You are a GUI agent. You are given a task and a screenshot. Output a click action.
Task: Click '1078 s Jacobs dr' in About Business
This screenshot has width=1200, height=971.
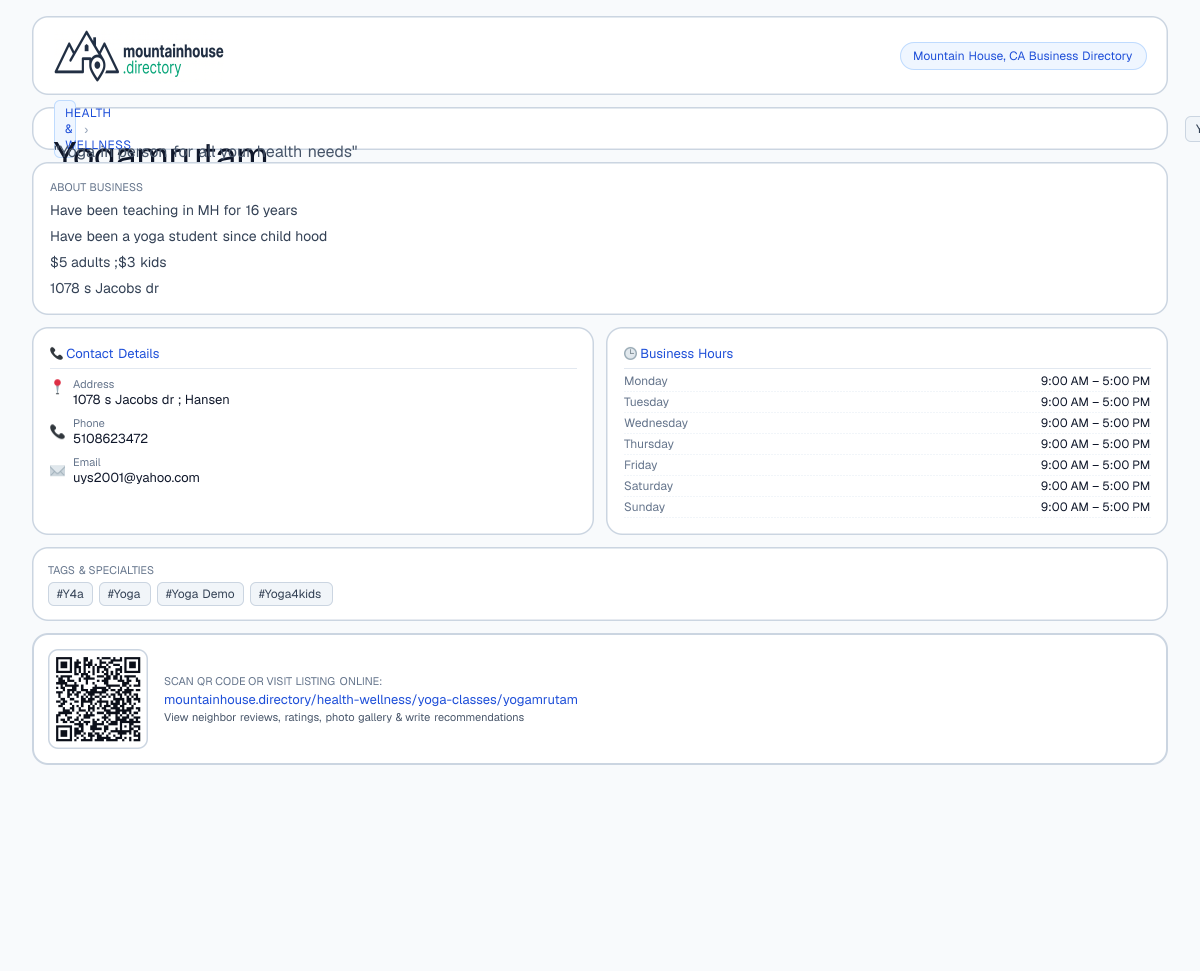pyautogui.click(x=104, y=289)
